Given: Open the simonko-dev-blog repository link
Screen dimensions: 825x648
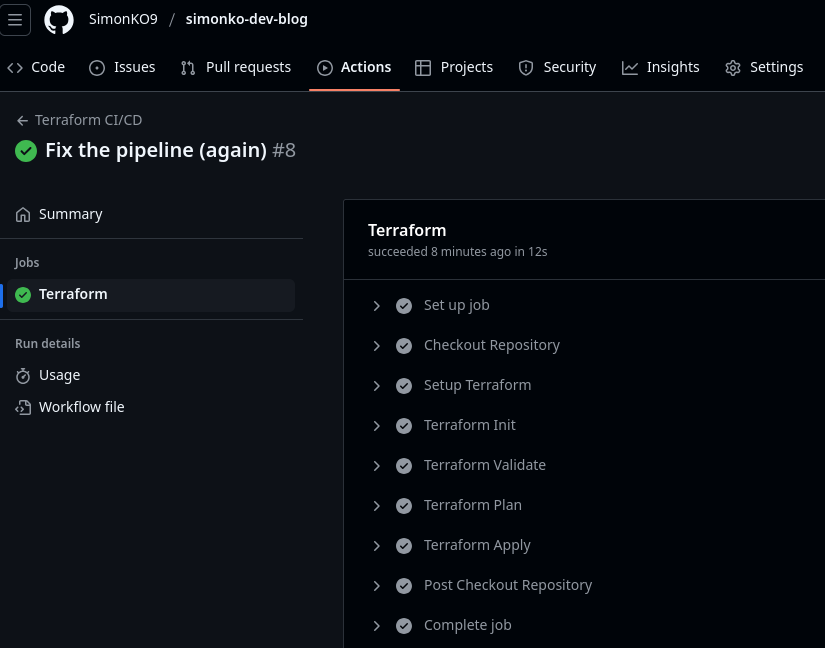Looking at the screenshot, I should point(247,19).
